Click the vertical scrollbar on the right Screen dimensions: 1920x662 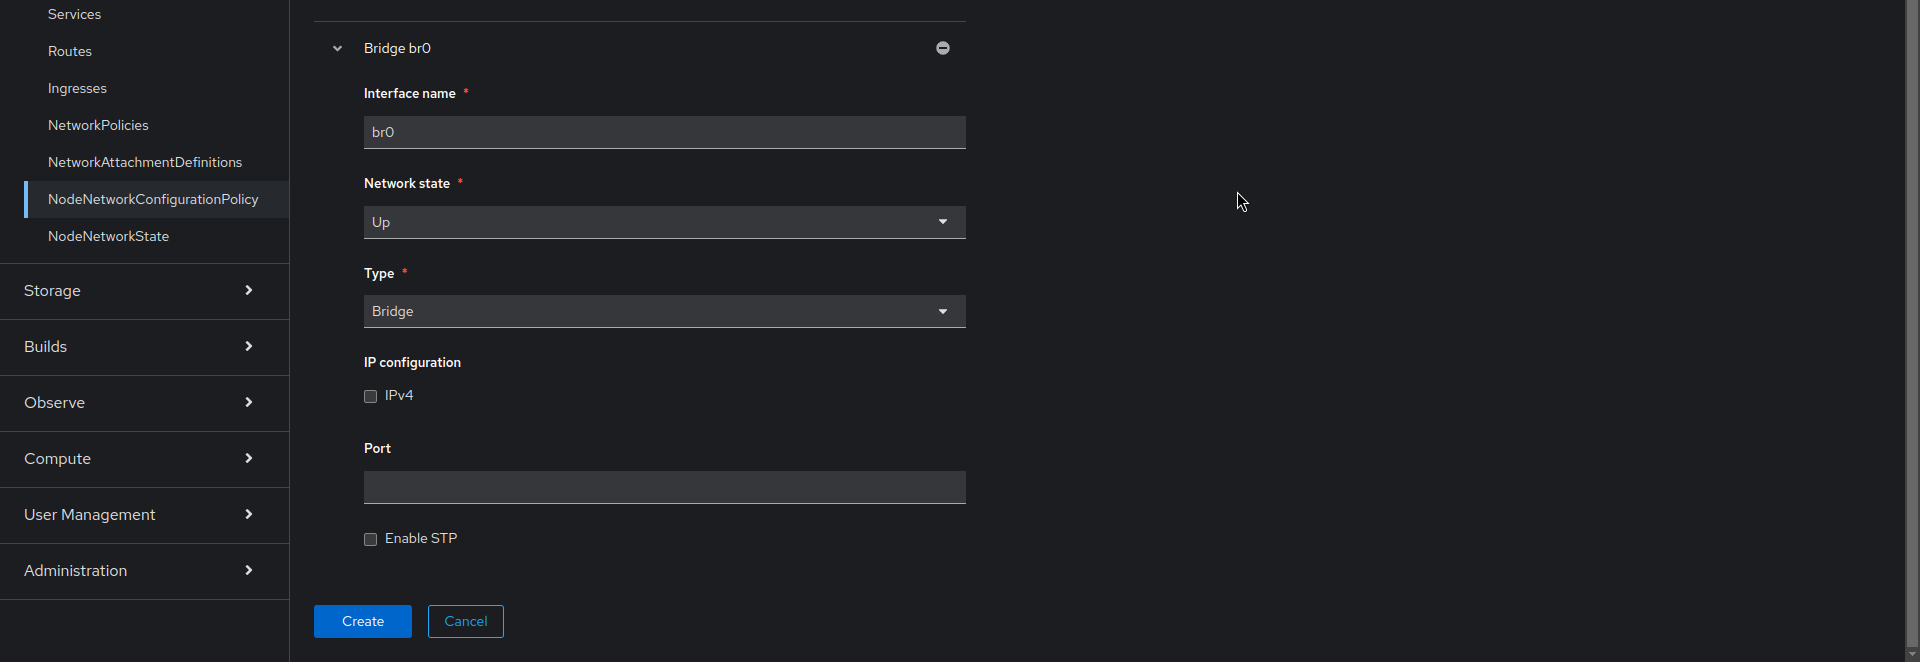1913,330
